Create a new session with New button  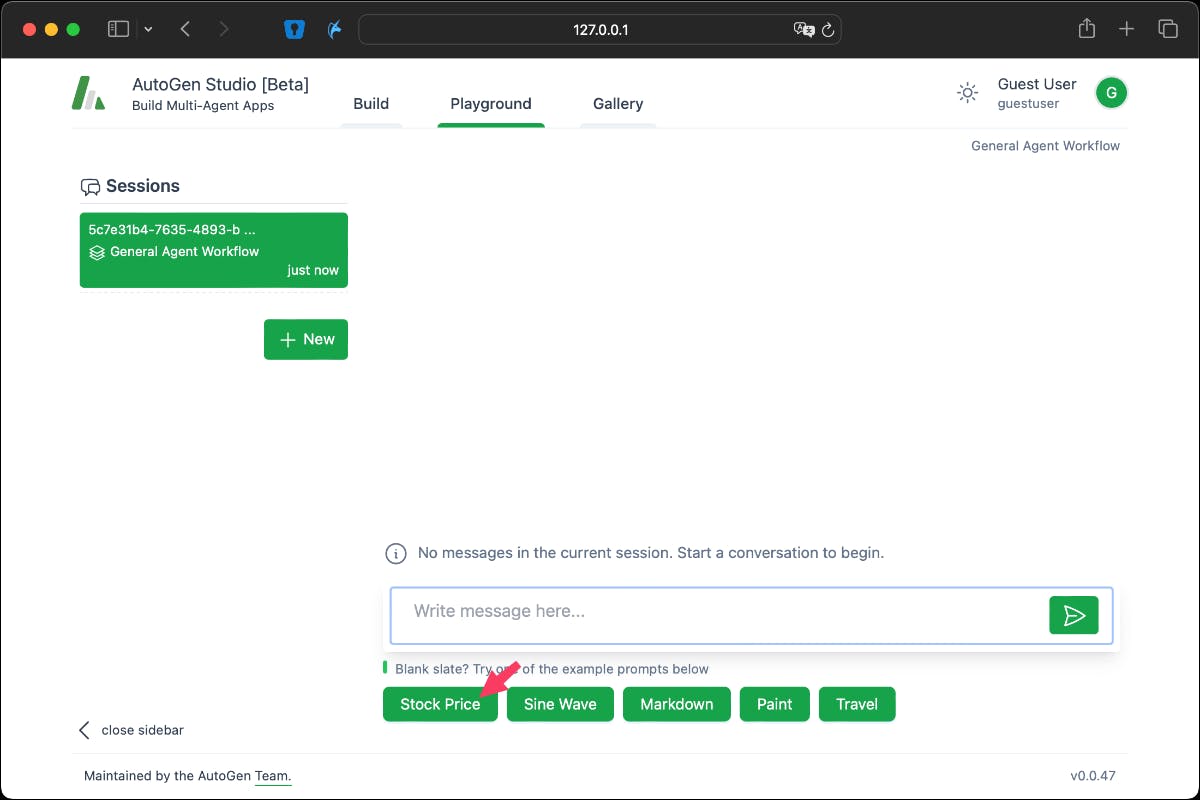306,340
